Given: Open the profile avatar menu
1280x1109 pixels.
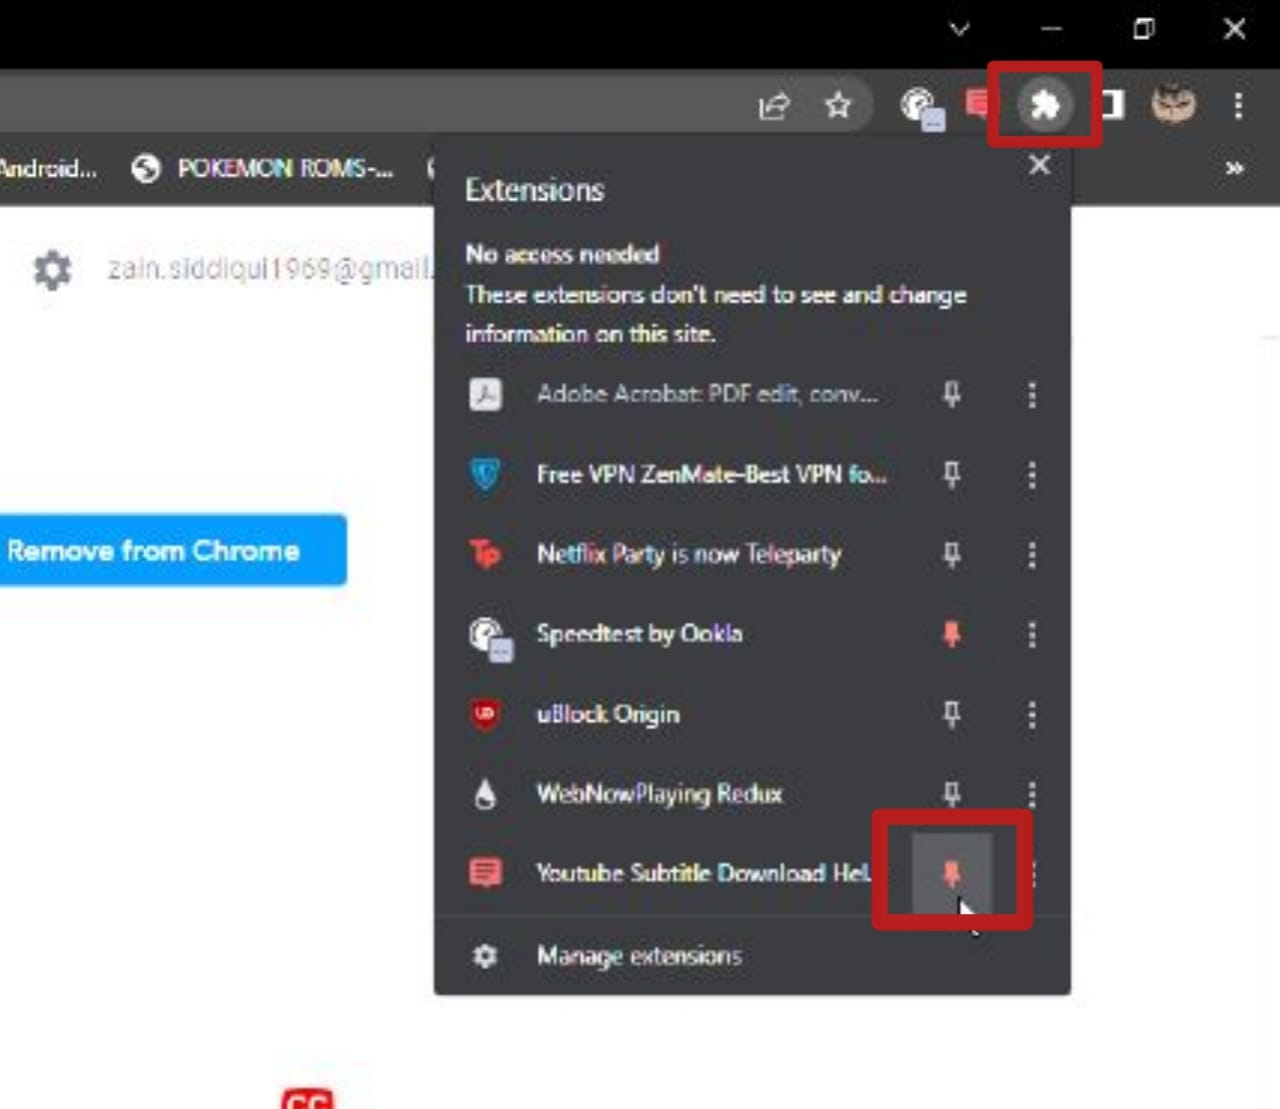Looking at the screenshot, I should tap(1173, 104).
